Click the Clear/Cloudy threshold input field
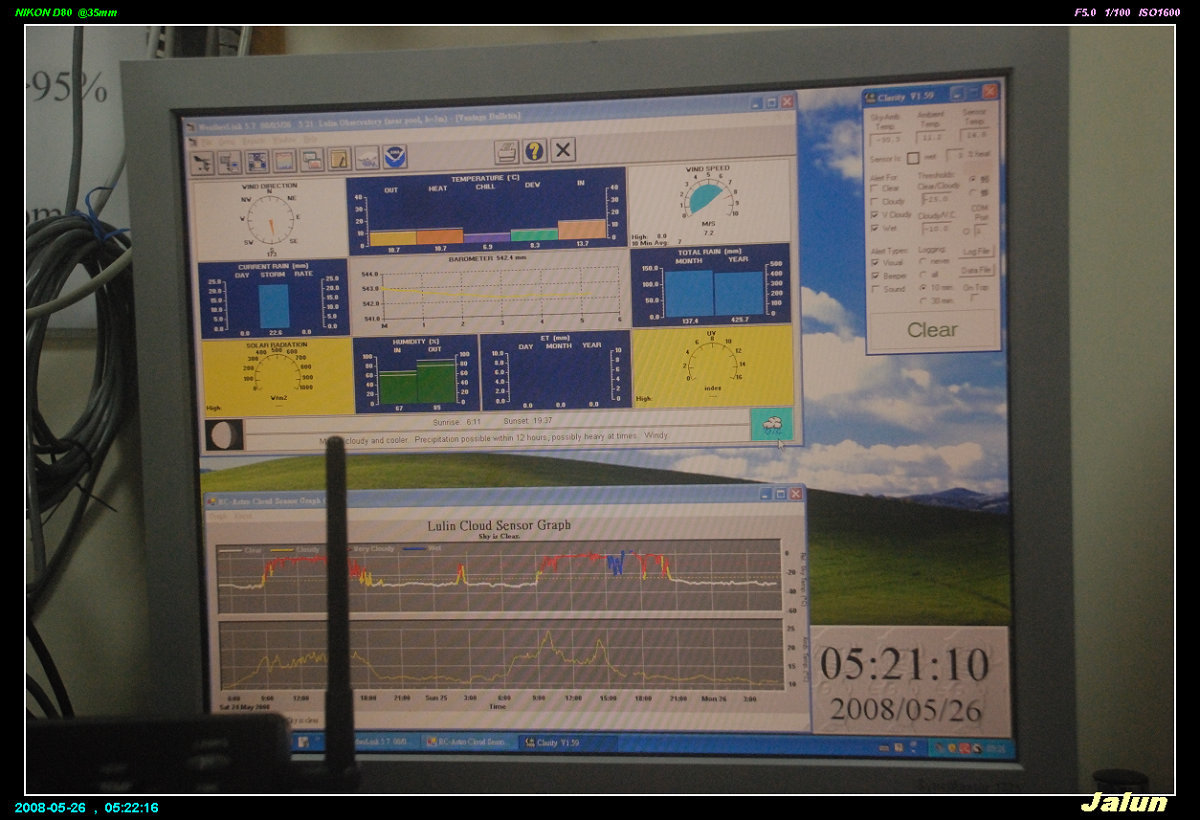1200x820 pixels. coord(935,199)
